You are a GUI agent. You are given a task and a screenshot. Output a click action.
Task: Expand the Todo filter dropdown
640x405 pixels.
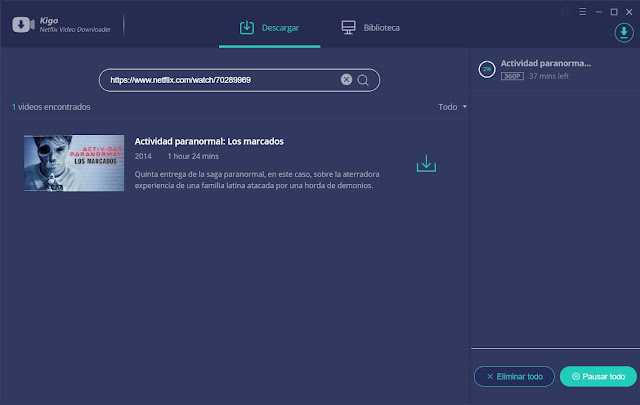point(452,107)
